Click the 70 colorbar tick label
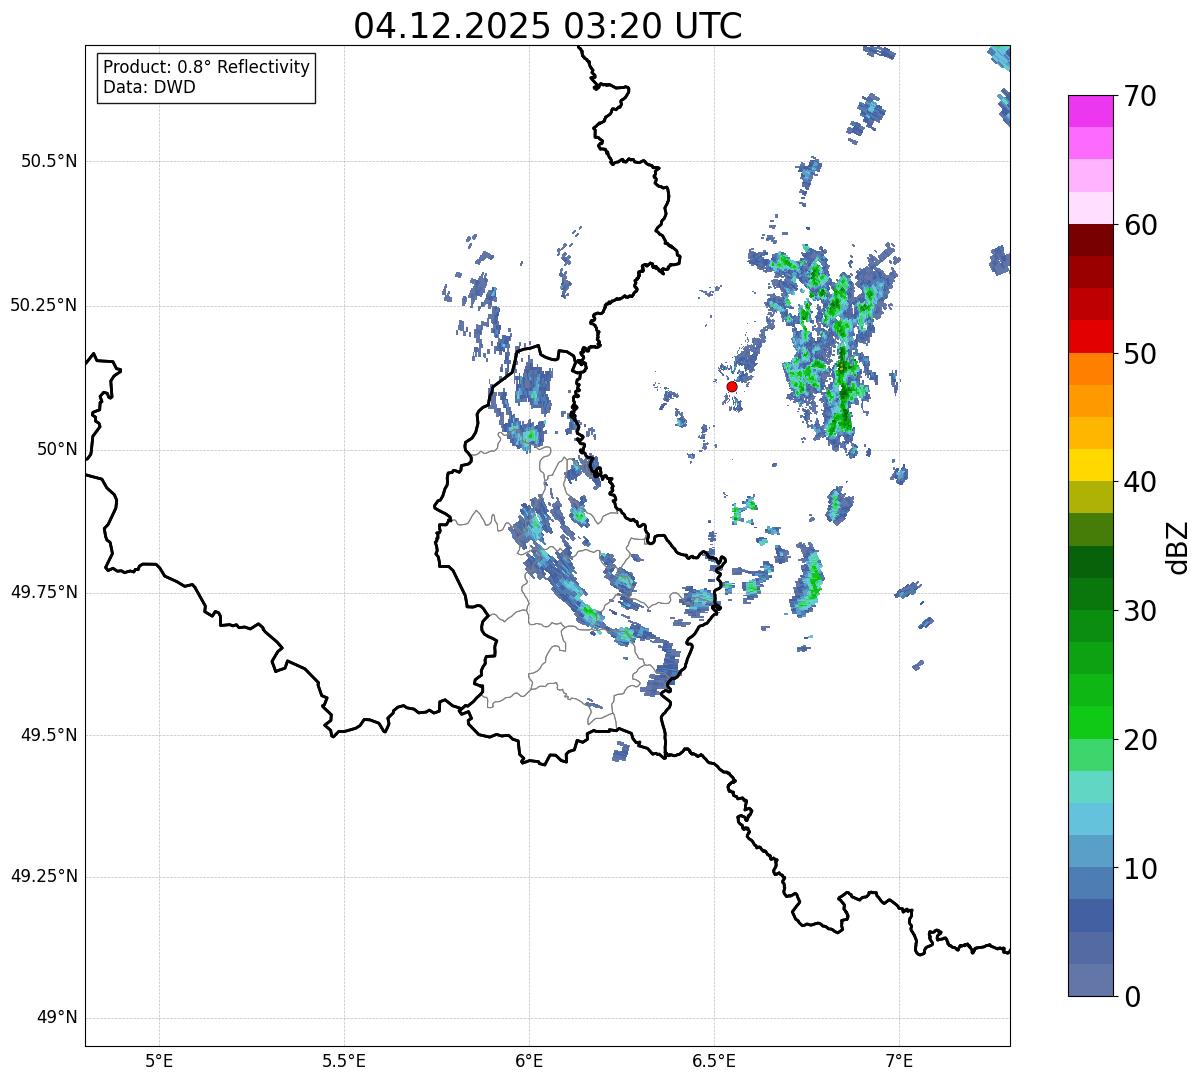 coord(1140,96)
